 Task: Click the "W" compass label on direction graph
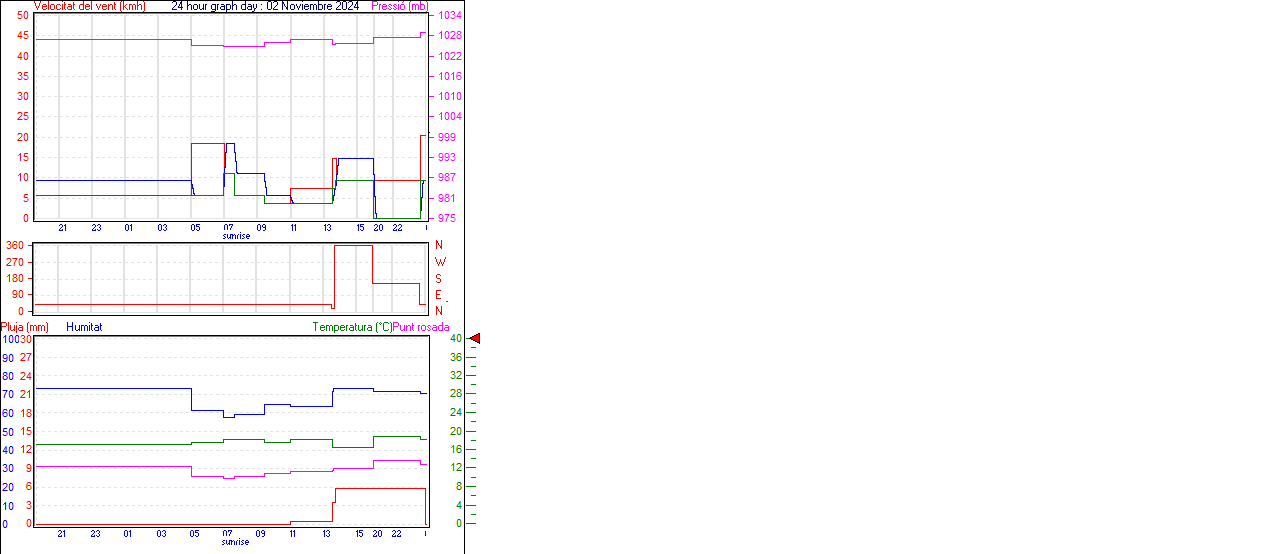(440, 262)
